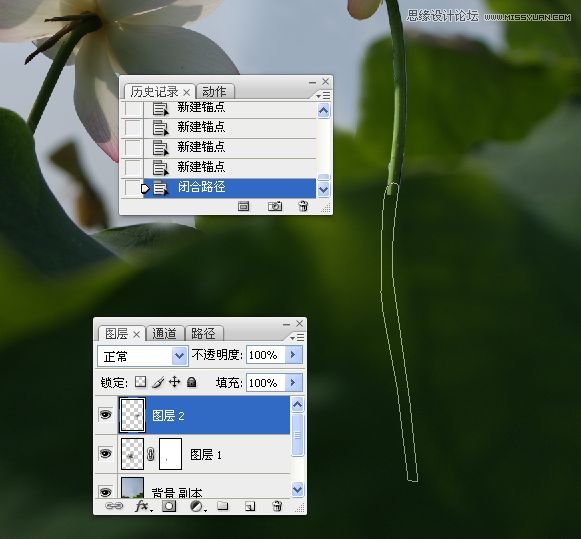Screen dimensions: 581x539
Task: Delete current state trash icon in History panel
Action: 303,206
